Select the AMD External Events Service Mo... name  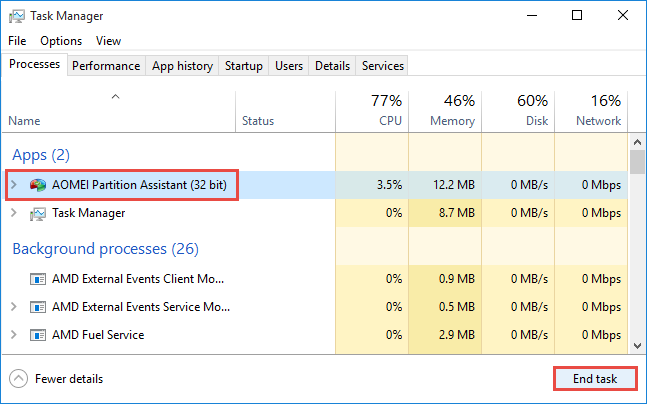(x=141, y=307)
